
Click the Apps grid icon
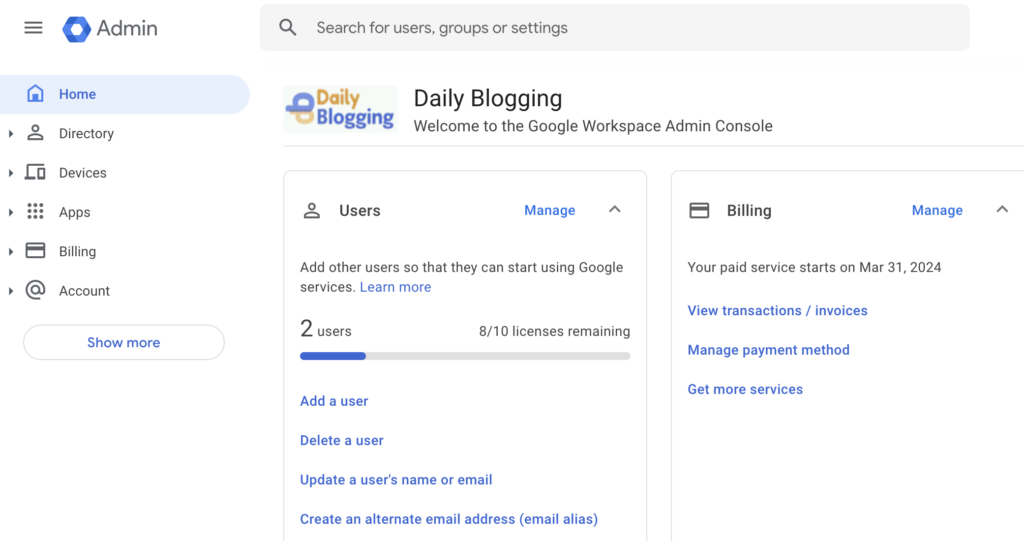(x=35, y=212)
